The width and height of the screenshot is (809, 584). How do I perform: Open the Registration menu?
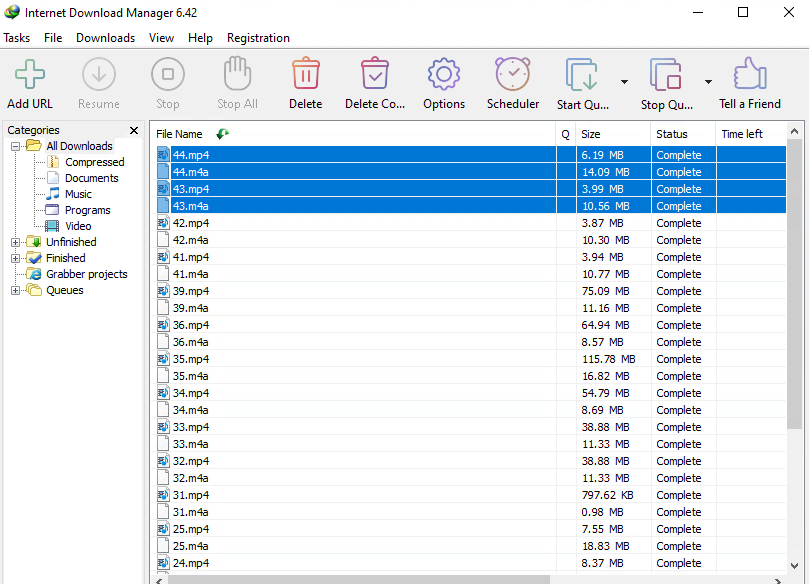point(258,38)
